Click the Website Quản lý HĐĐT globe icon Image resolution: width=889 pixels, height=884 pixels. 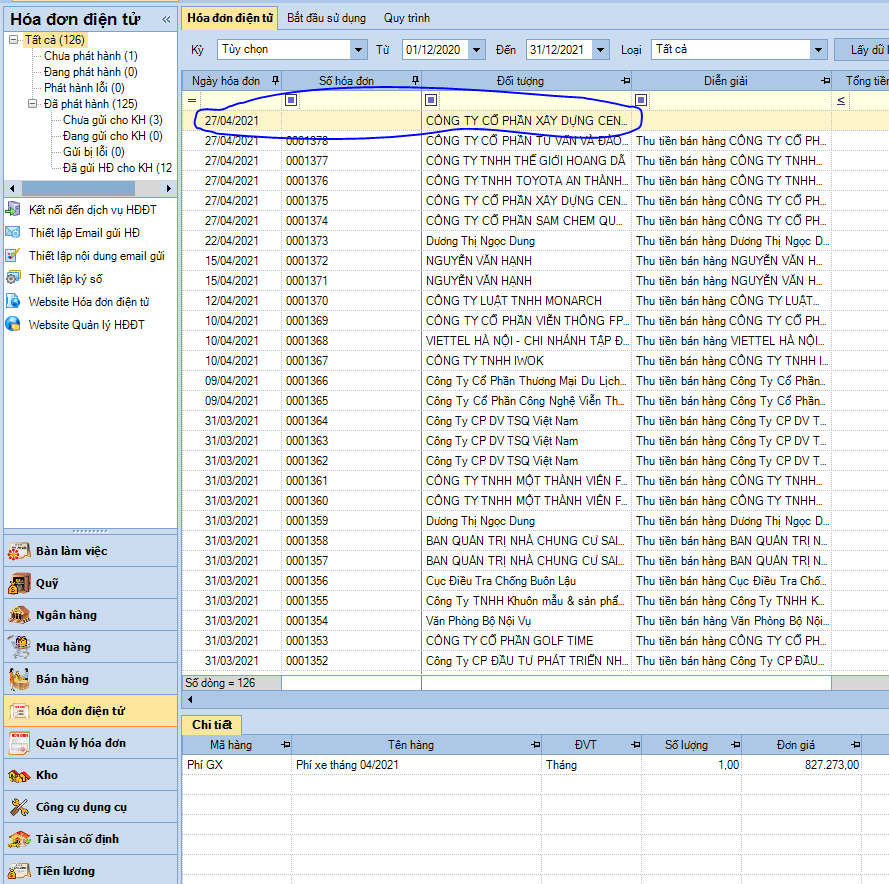pos(12,324)
